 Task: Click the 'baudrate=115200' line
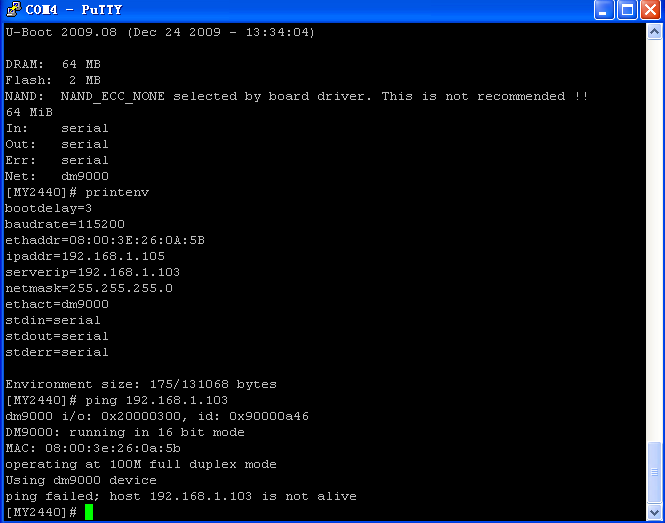[x=65, y=224]
